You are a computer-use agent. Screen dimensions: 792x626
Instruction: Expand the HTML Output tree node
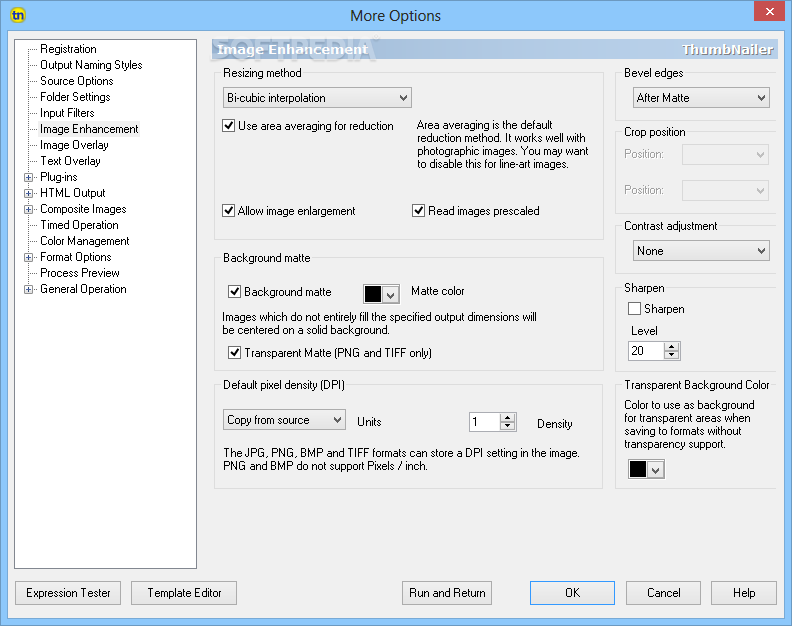coord(28,194)
